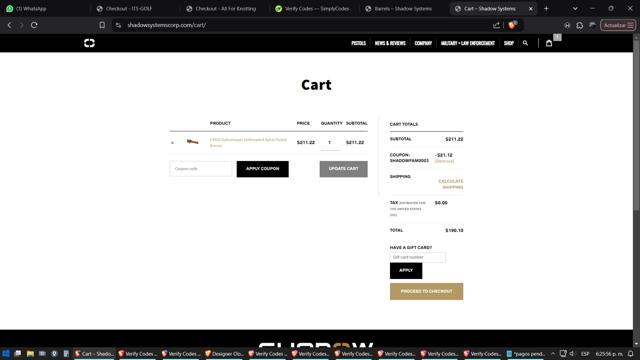The width and height of the screenshot is (640, 360).
Task: Go to the Shadow Systems logo home
Action: click(89, 43)
